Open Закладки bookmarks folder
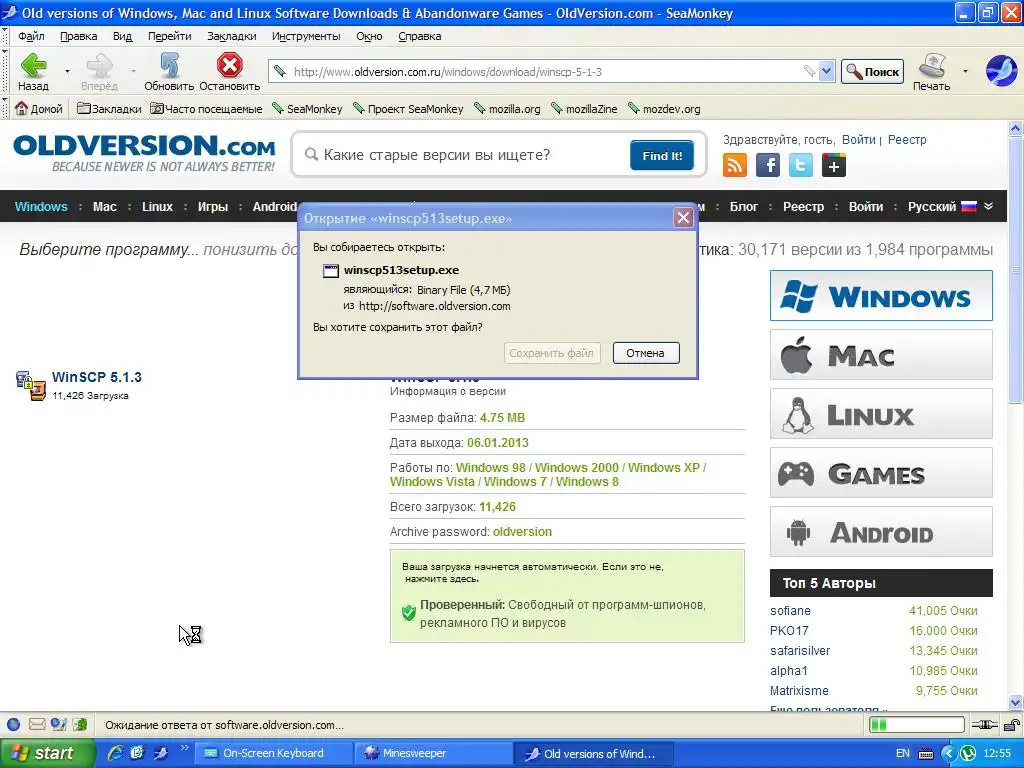The image size is (1024, 768). click(109, 109)
